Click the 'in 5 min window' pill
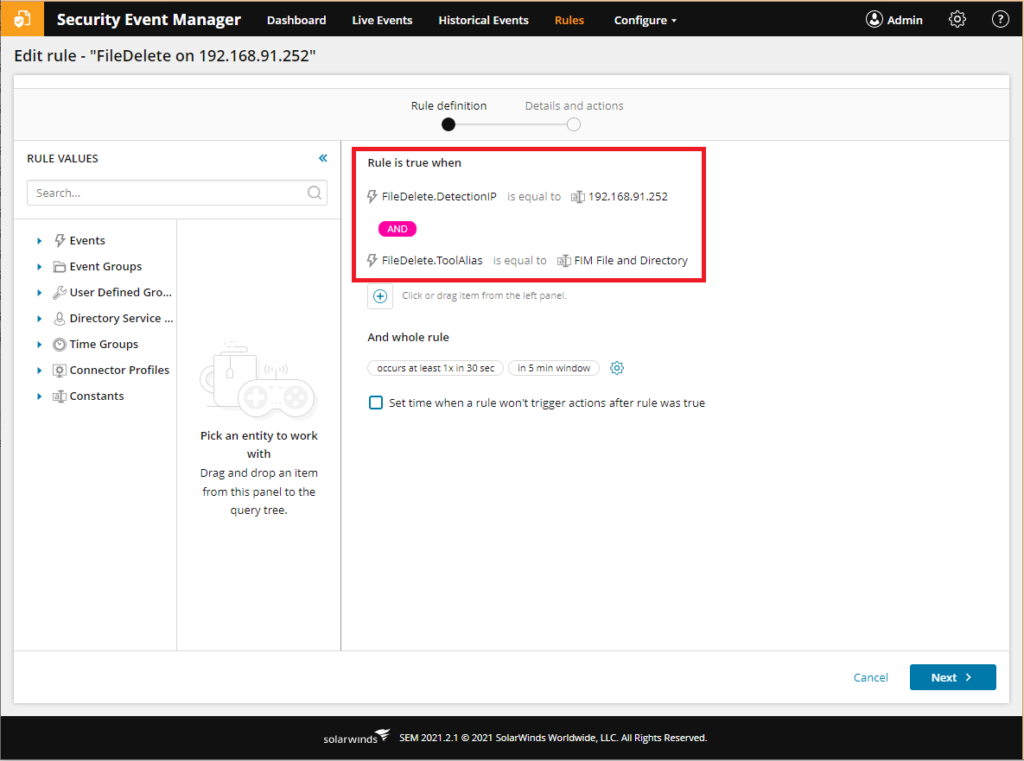The image size is (1024, 761). click(x=554, y=368)
